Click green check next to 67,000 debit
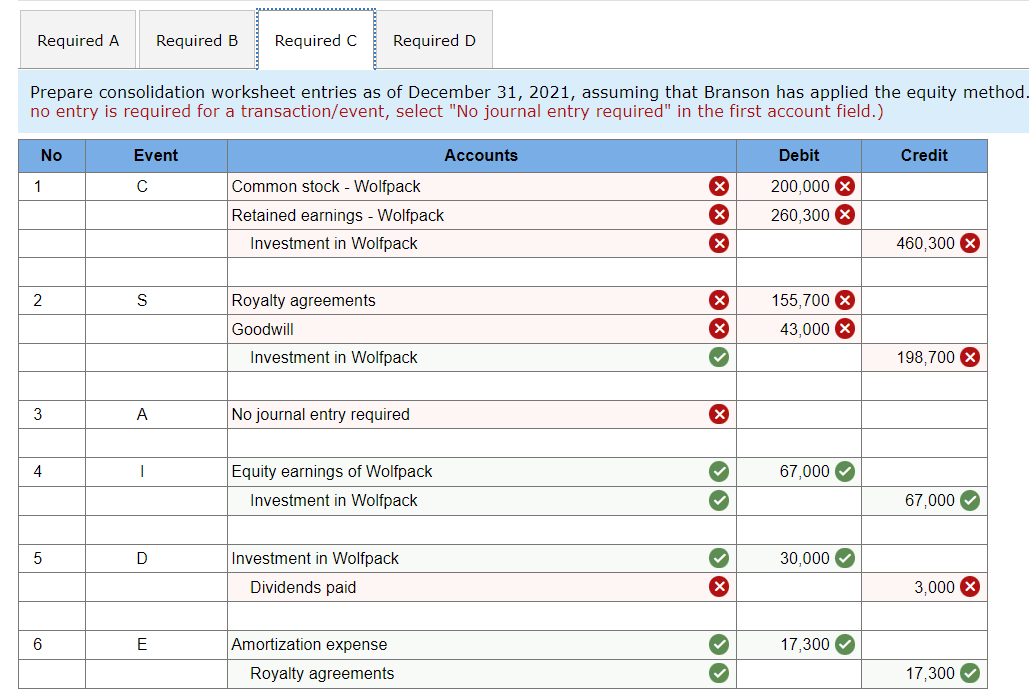 [845, 471]
